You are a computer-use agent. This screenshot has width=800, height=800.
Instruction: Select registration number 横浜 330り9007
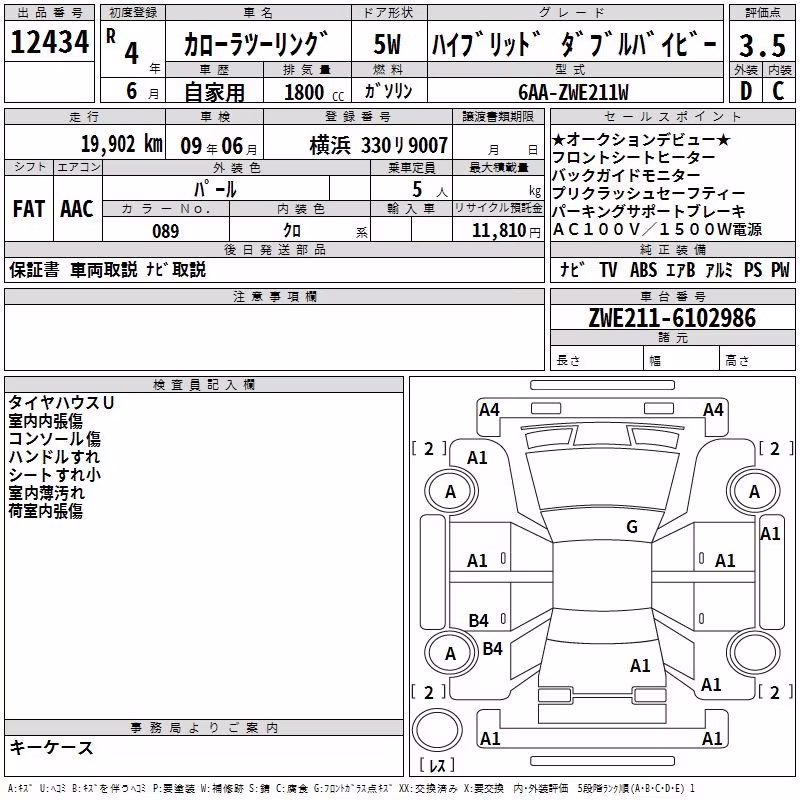pos(379,146)
